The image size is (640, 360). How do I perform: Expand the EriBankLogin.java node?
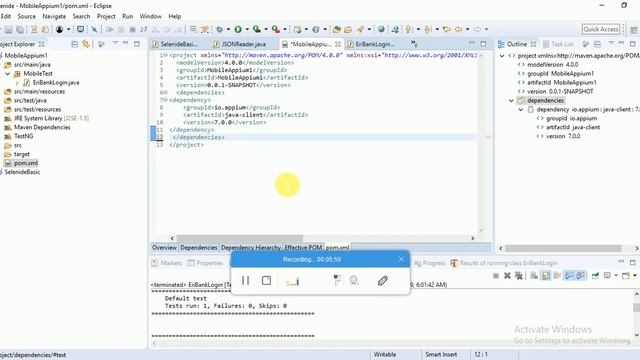(17, 83)
